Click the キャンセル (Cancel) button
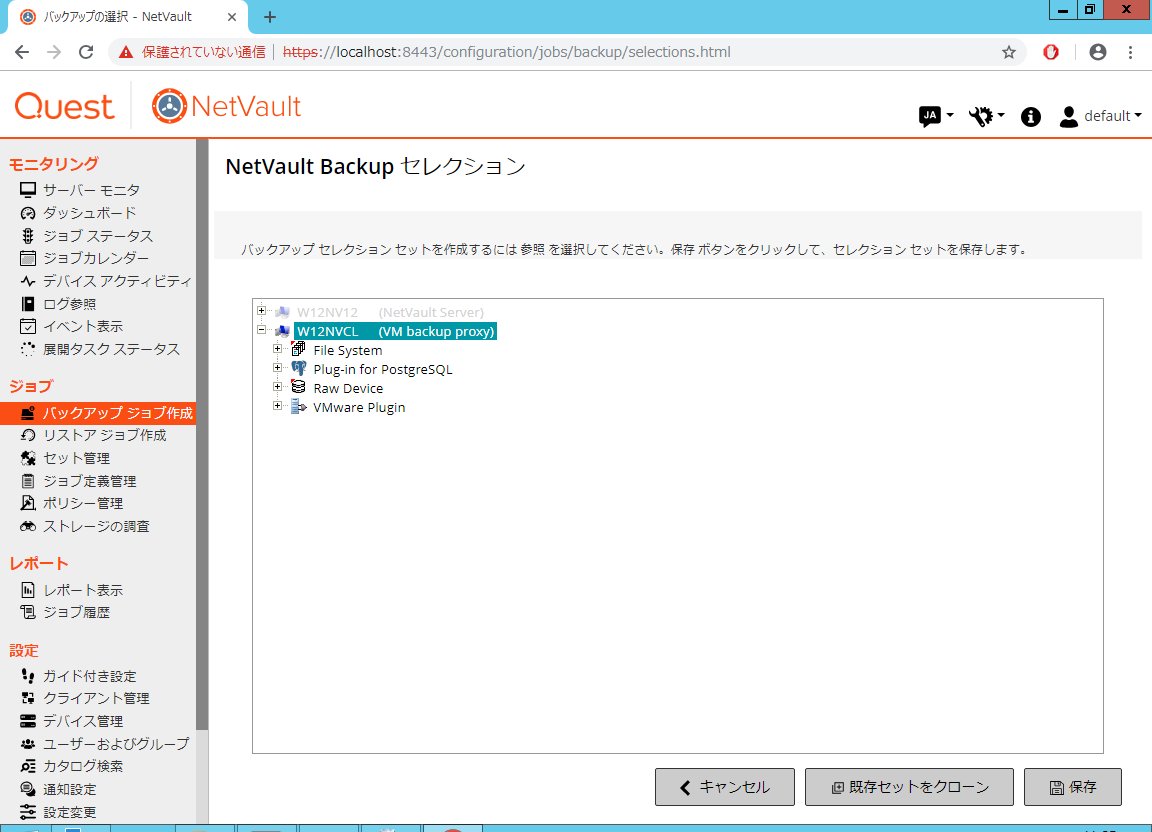1152x832 pixels. tap(724, 787)
